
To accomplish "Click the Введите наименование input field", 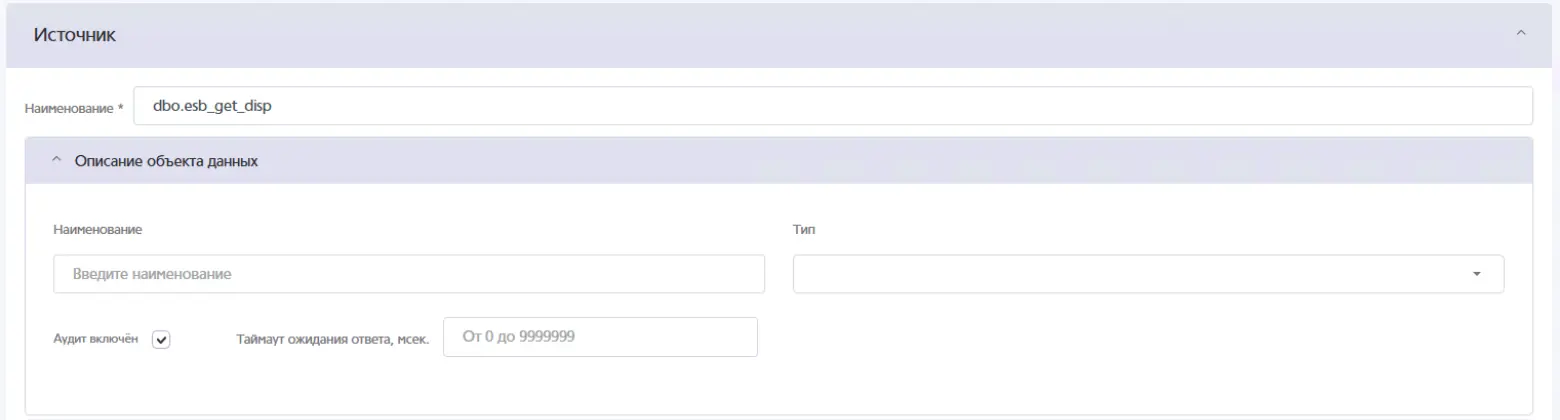I will [409, 274].
